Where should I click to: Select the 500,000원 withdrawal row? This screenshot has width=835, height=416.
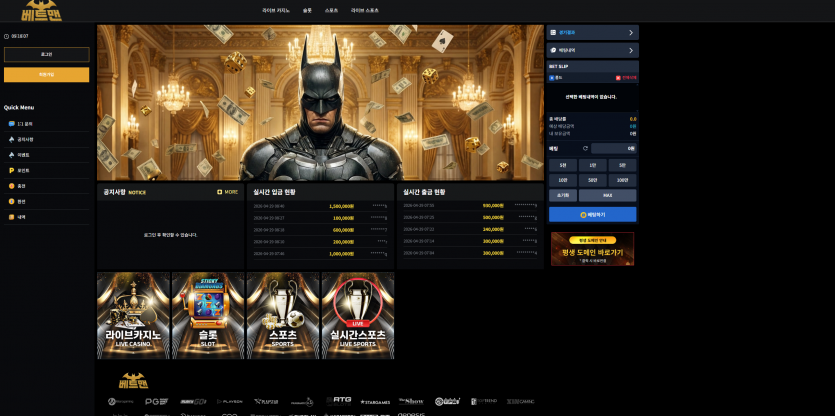tap(470, 217)
